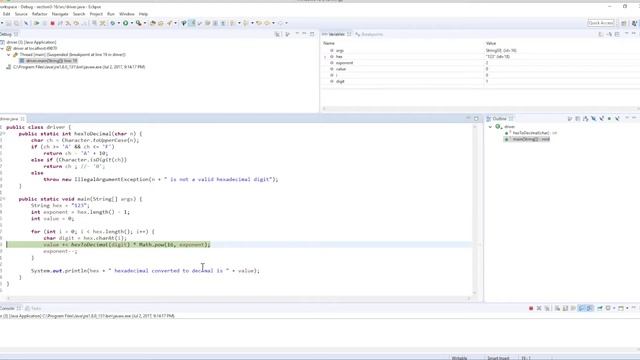Click the Debug launch bug icon
The image size is (640, 360).
[x=113, y=23]
